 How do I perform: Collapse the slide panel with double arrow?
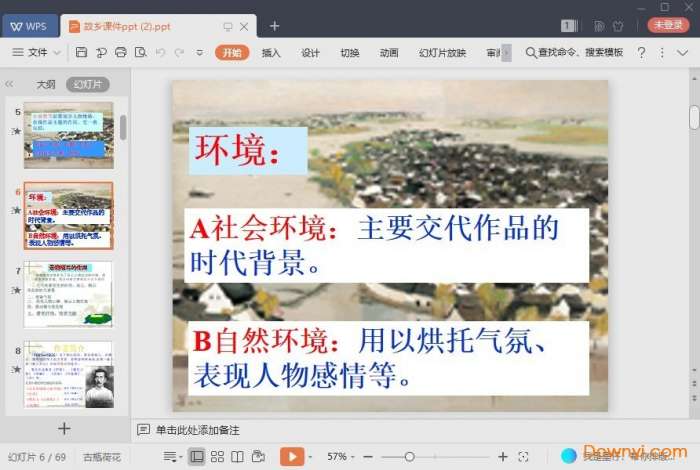pos(9,84)
